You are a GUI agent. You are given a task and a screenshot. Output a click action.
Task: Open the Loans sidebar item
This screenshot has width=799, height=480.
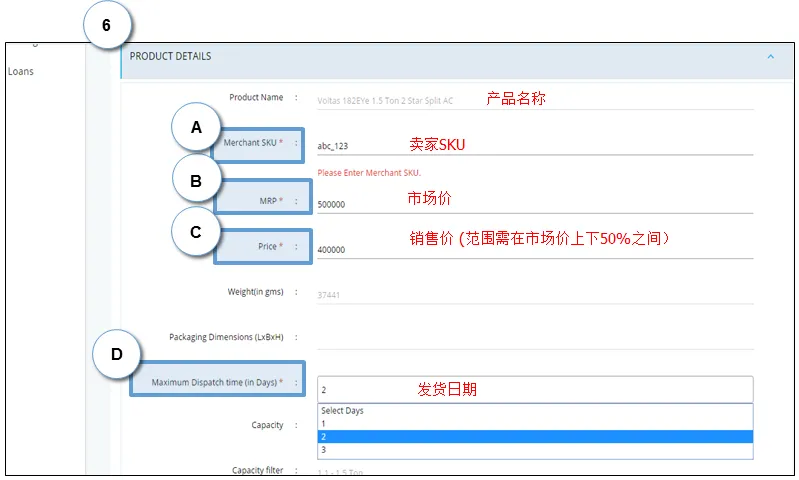coord(20,71)
